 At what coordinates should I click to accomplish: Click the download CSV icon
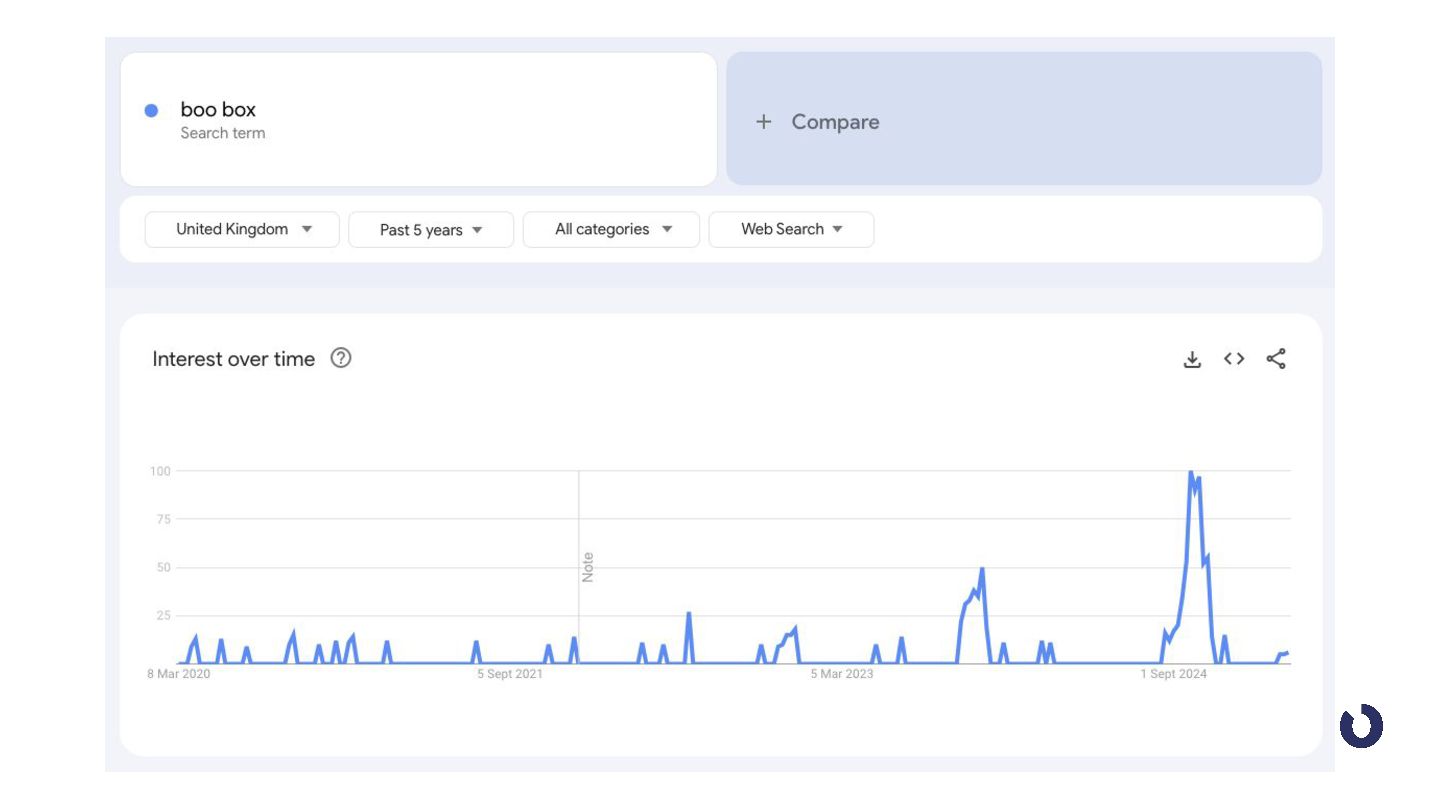[x=1192, y=359]
